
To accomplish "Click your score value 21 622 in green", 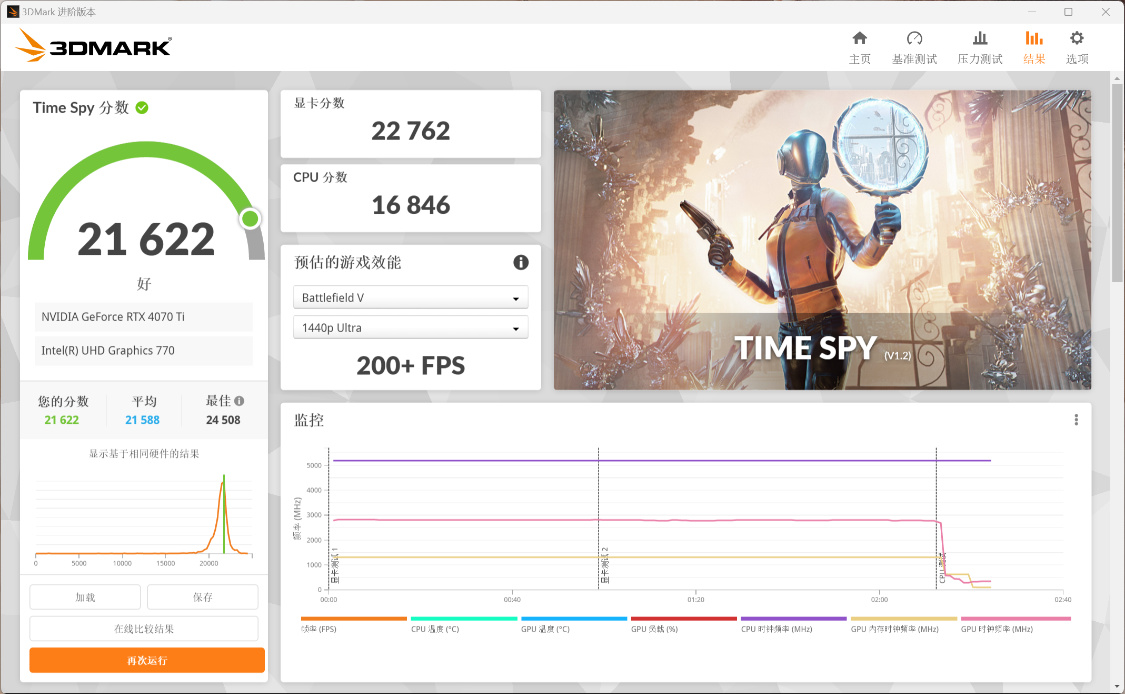I will (62, 420).
